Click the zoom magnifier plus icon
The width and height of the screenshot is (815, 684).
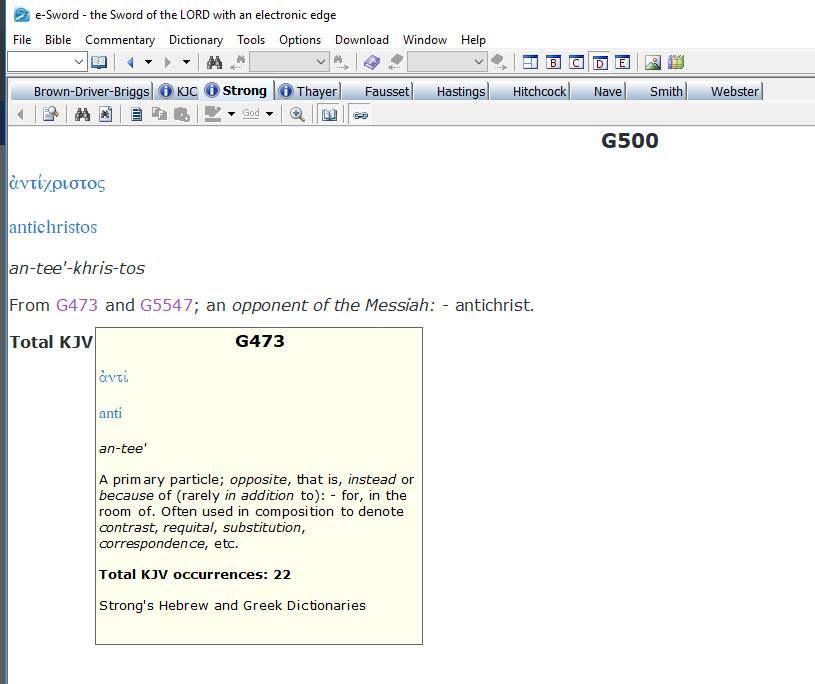297,114
